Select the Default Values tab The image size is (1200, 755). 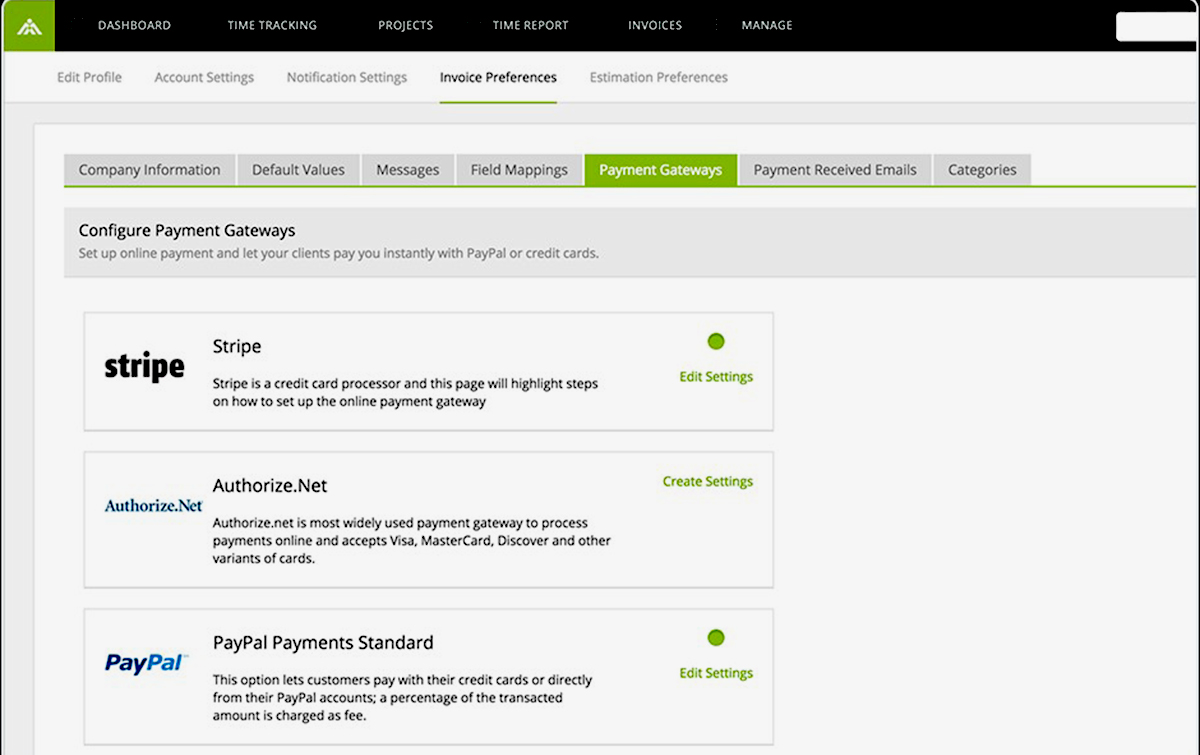tap(298, 170)
